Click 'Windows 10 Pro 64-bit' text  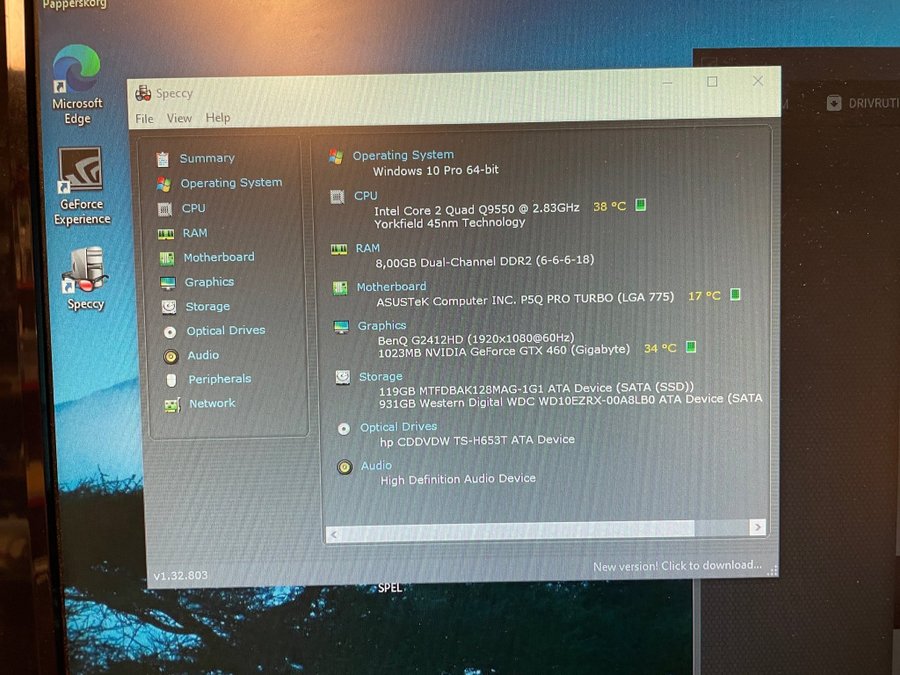436,170
